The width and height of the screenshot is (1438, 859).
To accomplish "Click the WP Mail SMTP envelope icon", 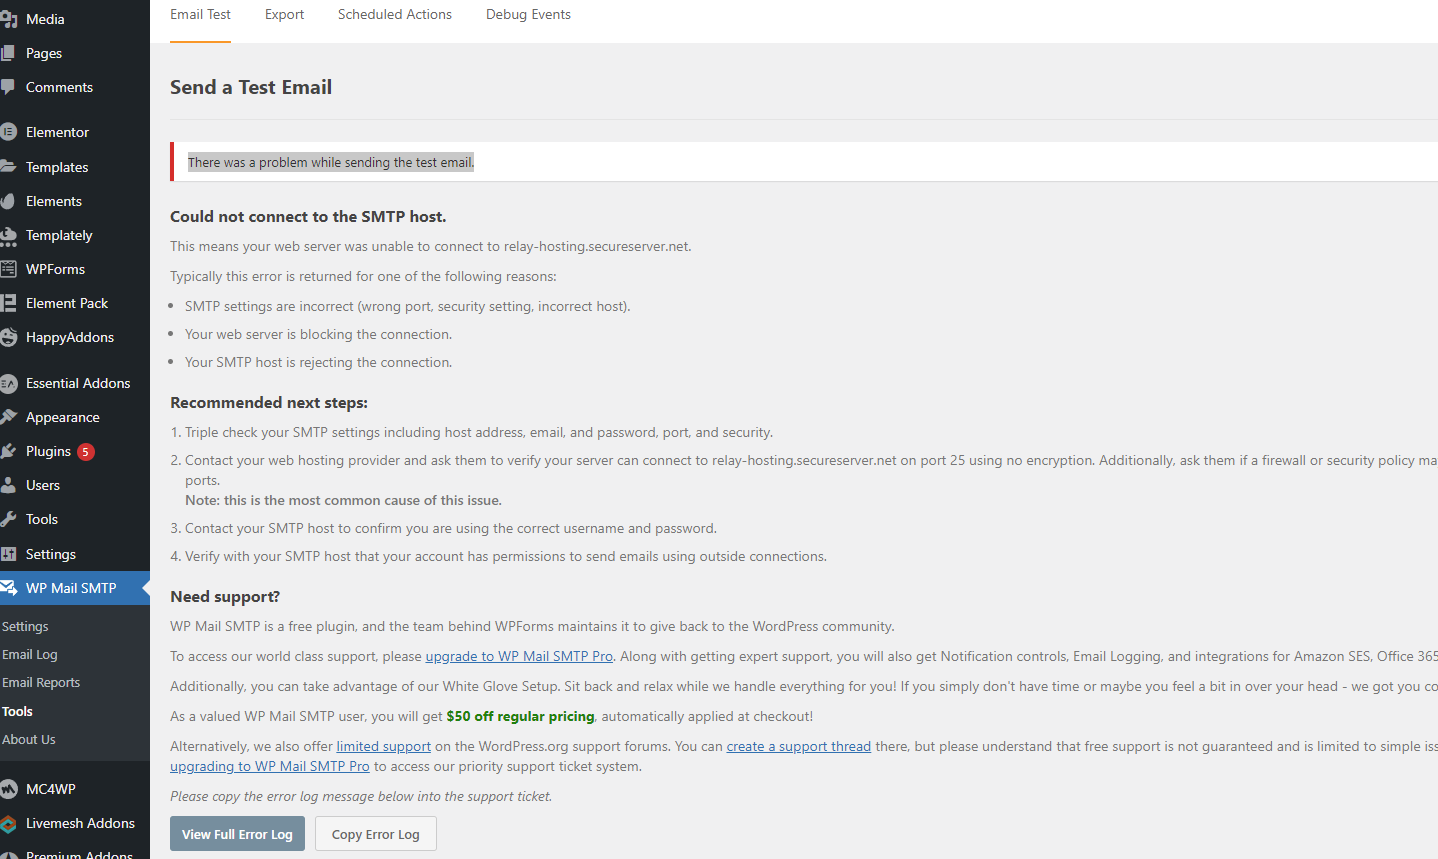I will (x=8, y=588).
